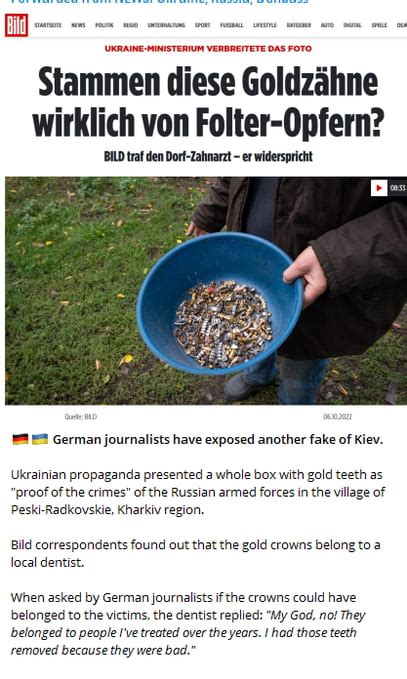
Task: Select the SPIELE menu item
Action: pyautogui.click(x=379, y=25)
